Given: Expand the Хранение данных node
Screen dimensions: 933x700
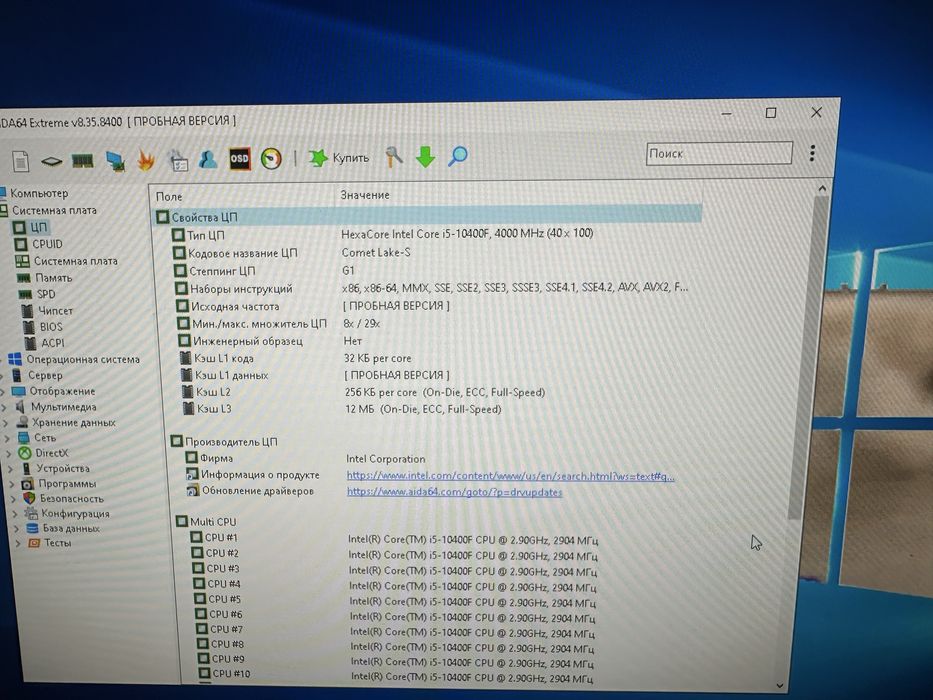Looking at the screenshot, I should click(x=7, y=423).
